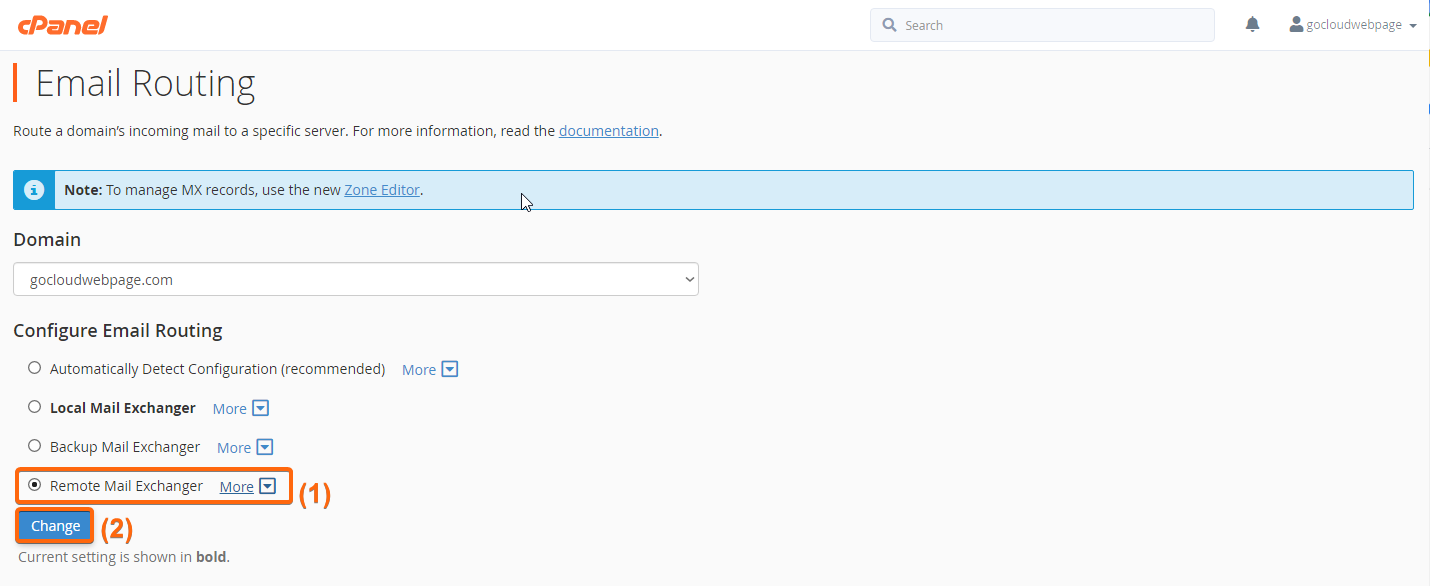
Task: Select Backup Mail Exchanger radio button
Action: click(x=35, y=446)
